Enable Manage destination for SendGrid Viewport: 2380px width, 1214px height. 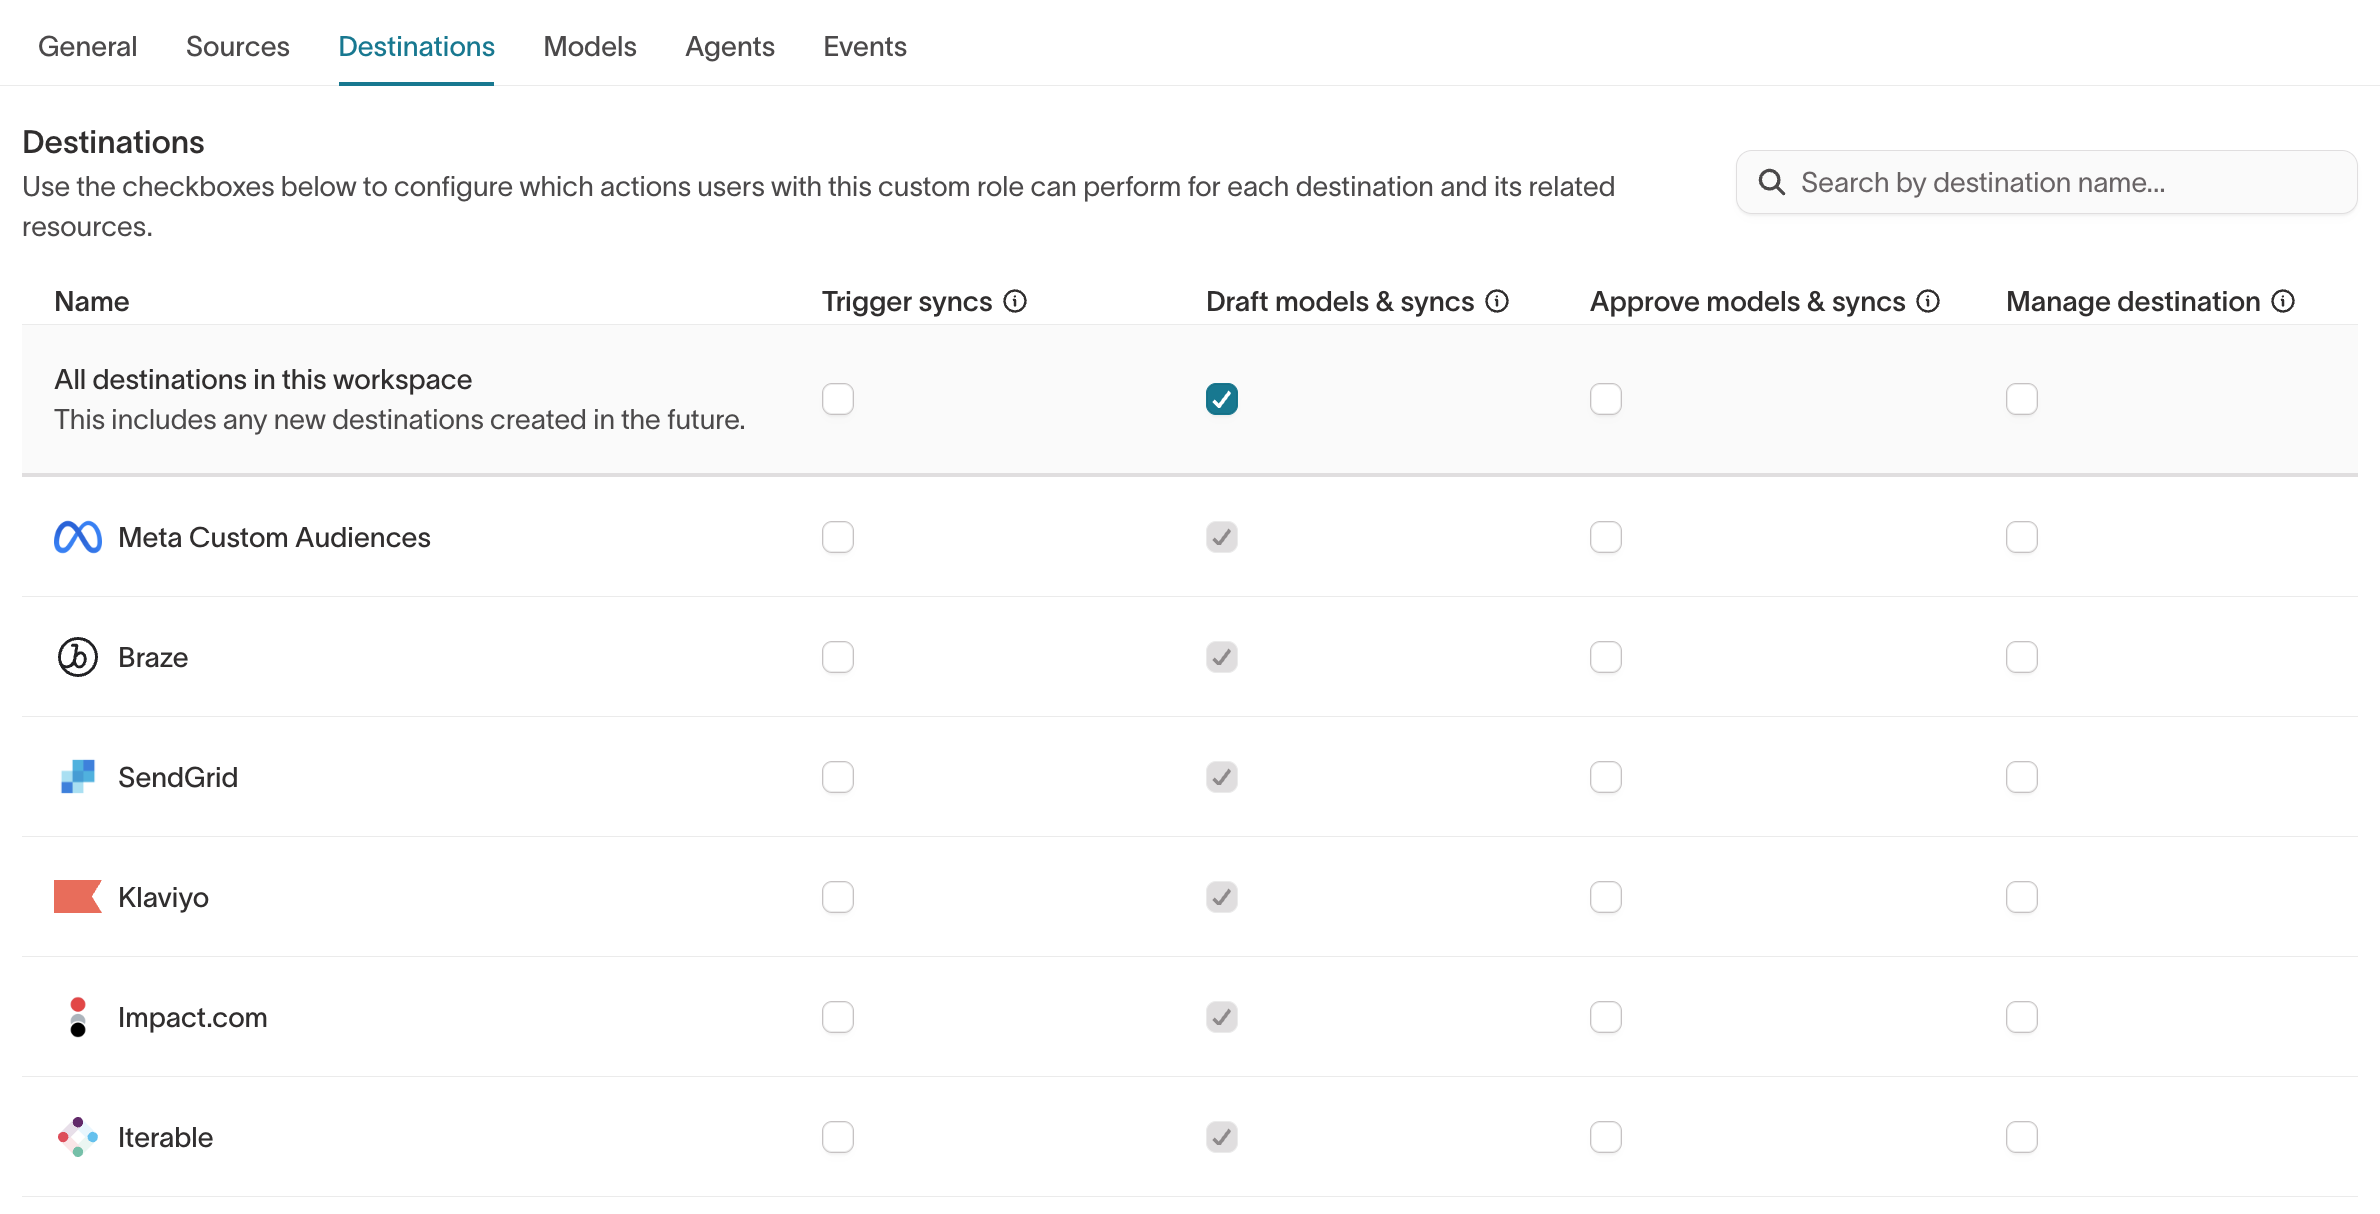[2022, 777]
